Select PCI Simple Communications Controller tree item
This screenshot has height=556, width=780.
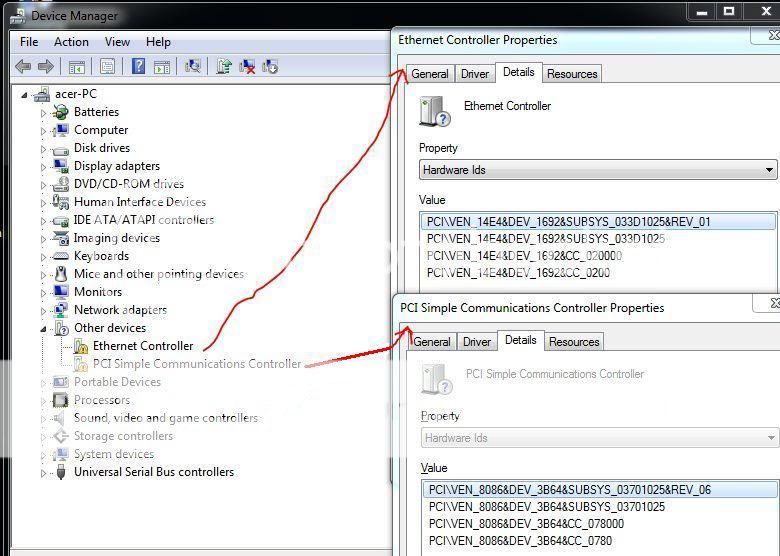tap(197, 364)
